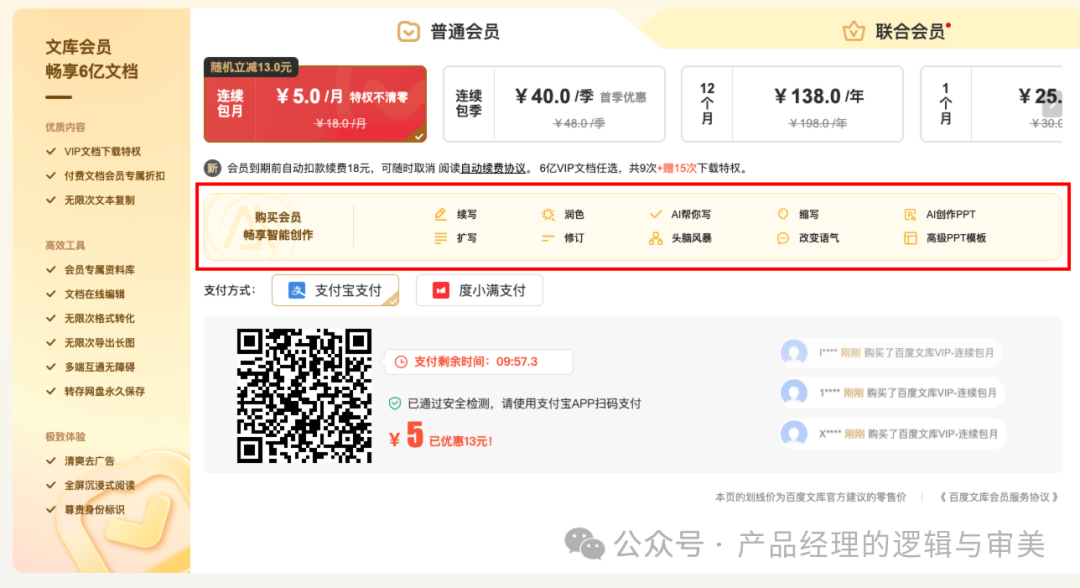The width and height of the screenshot is (1080, 588).
Task: Click the payment QR code
Action: coord(304,395)
